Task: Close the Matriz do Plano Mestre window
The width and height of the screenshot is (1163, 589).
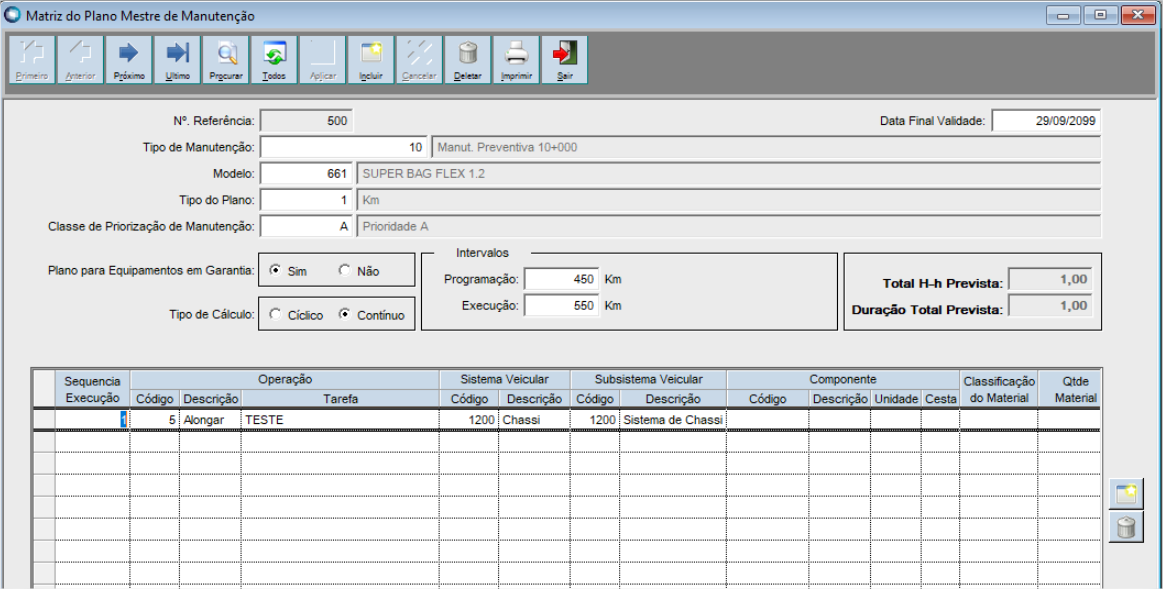Action: coord(1138,15)
